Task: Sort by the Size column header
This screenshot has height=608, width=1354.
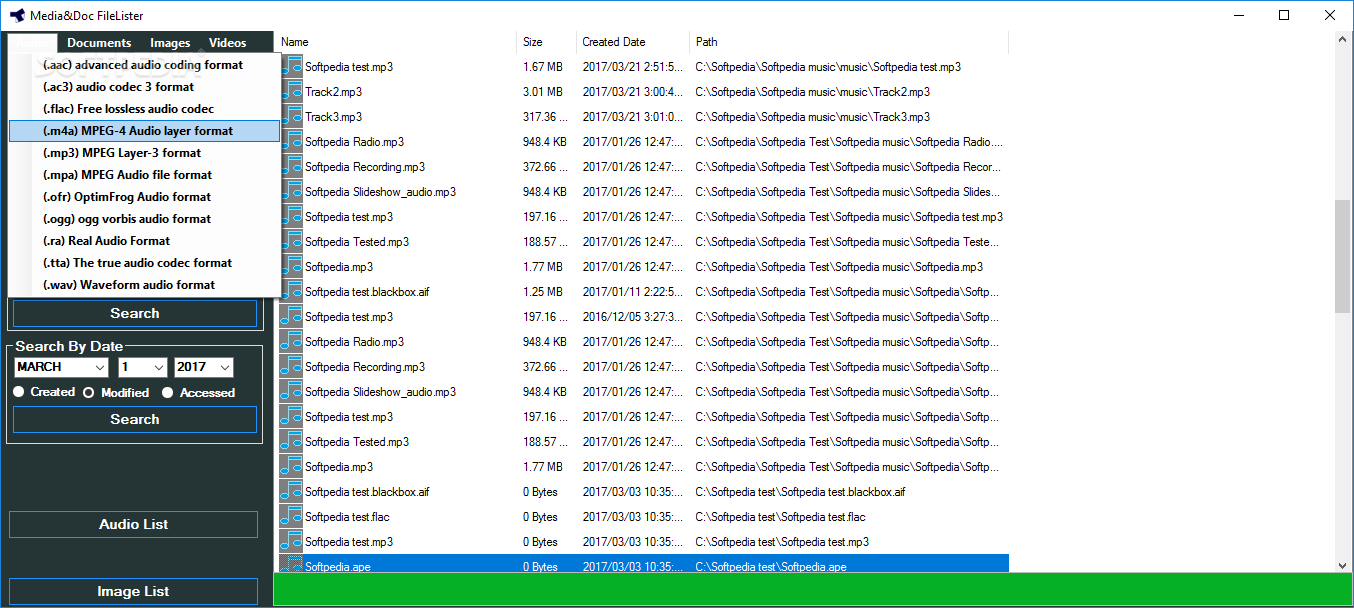Action: (x=546, y=42)
